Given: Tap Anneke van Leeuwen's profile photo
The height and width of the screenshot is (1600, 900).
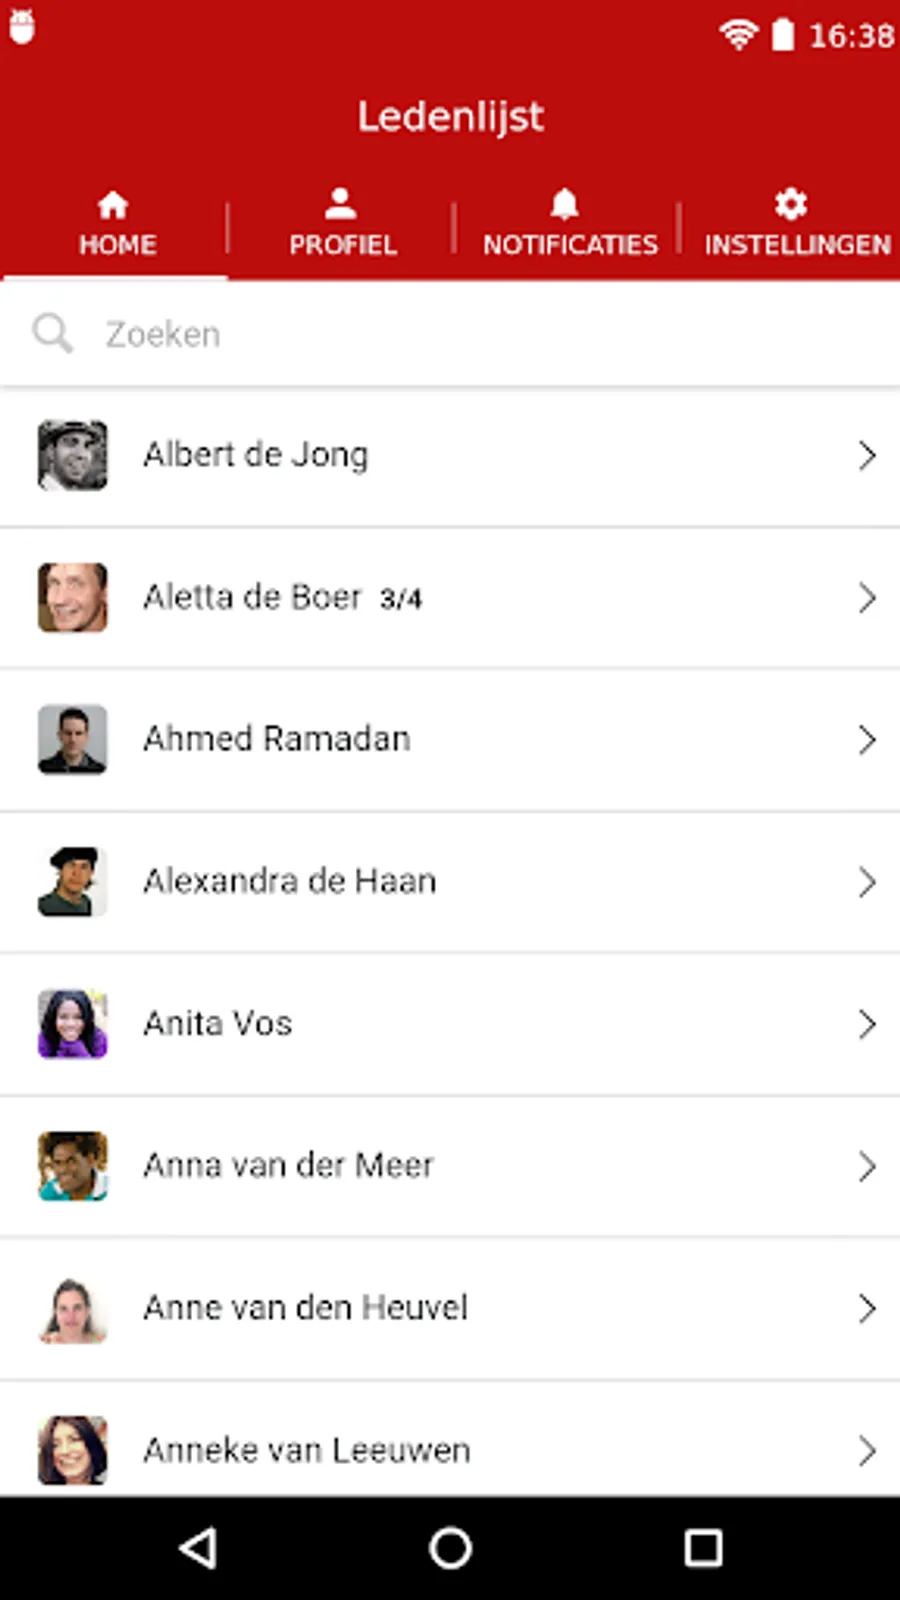Looking at the screenshot, I should pos(72,1450).
